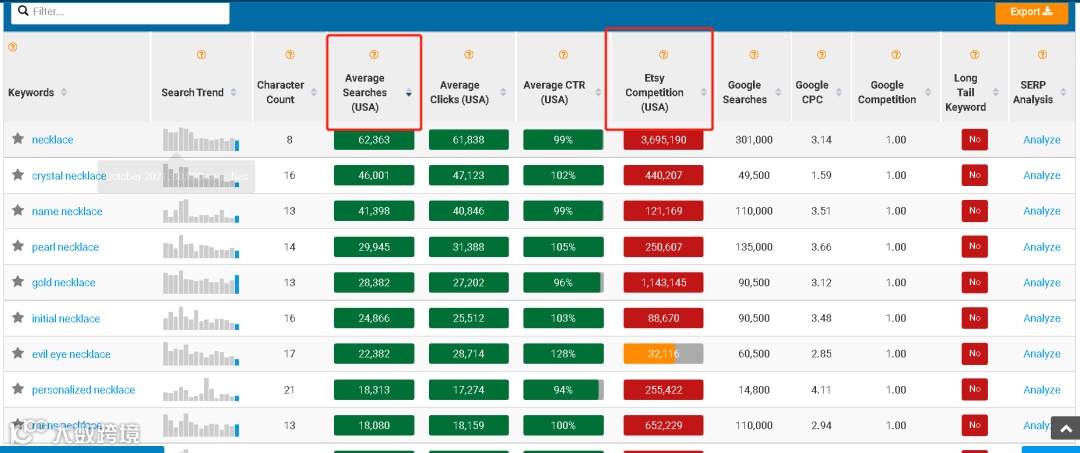Analyze SERP for pearl necklace row
1080x453 pixels.
point(1041,247)
